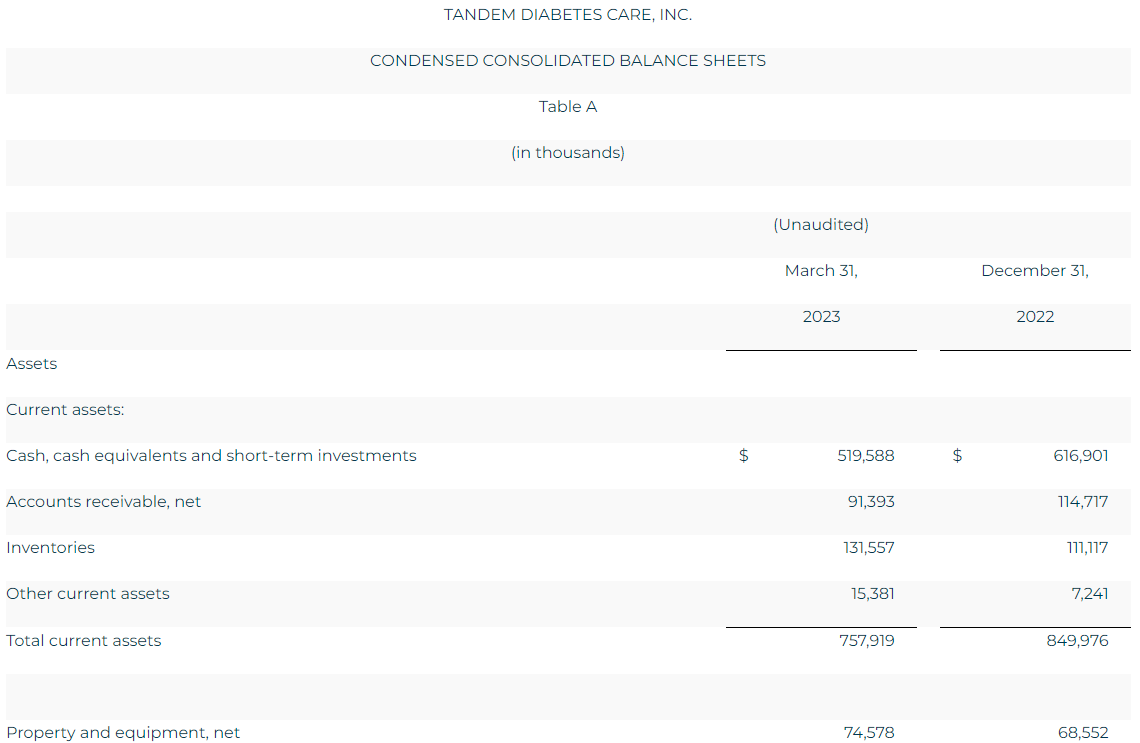1140x743 pixels.
Task: Click 'Total current assets' label
Action: (84, 640)
